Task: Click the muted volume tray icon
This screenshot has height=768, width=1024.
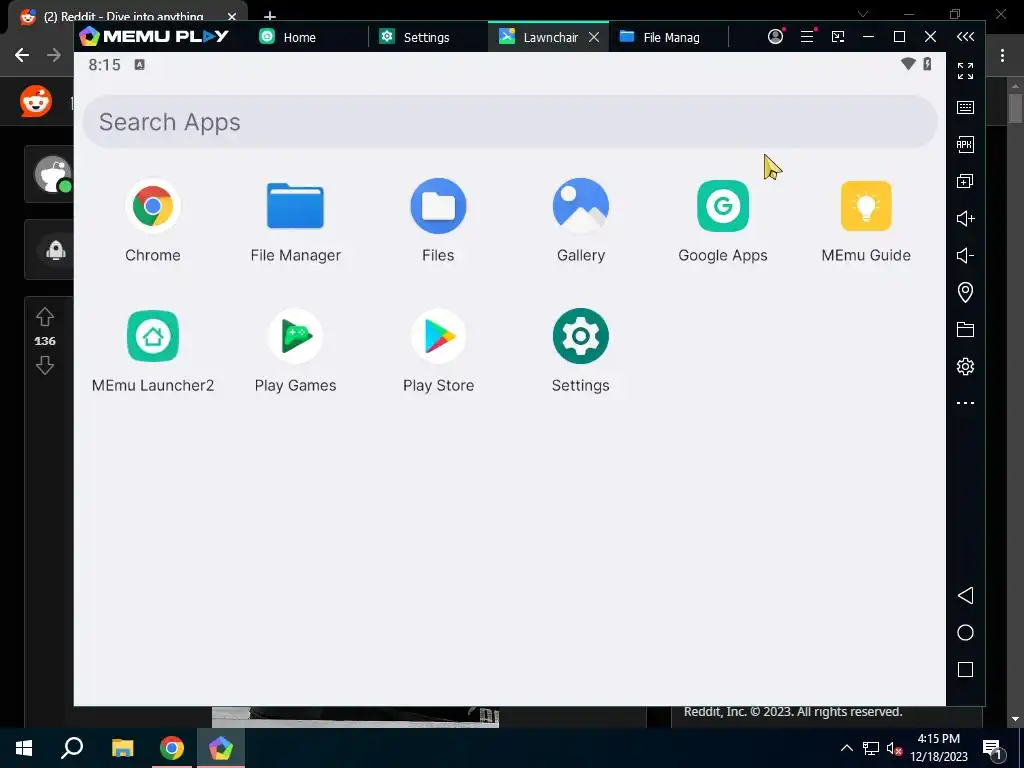Action: (x=895, y=748)
